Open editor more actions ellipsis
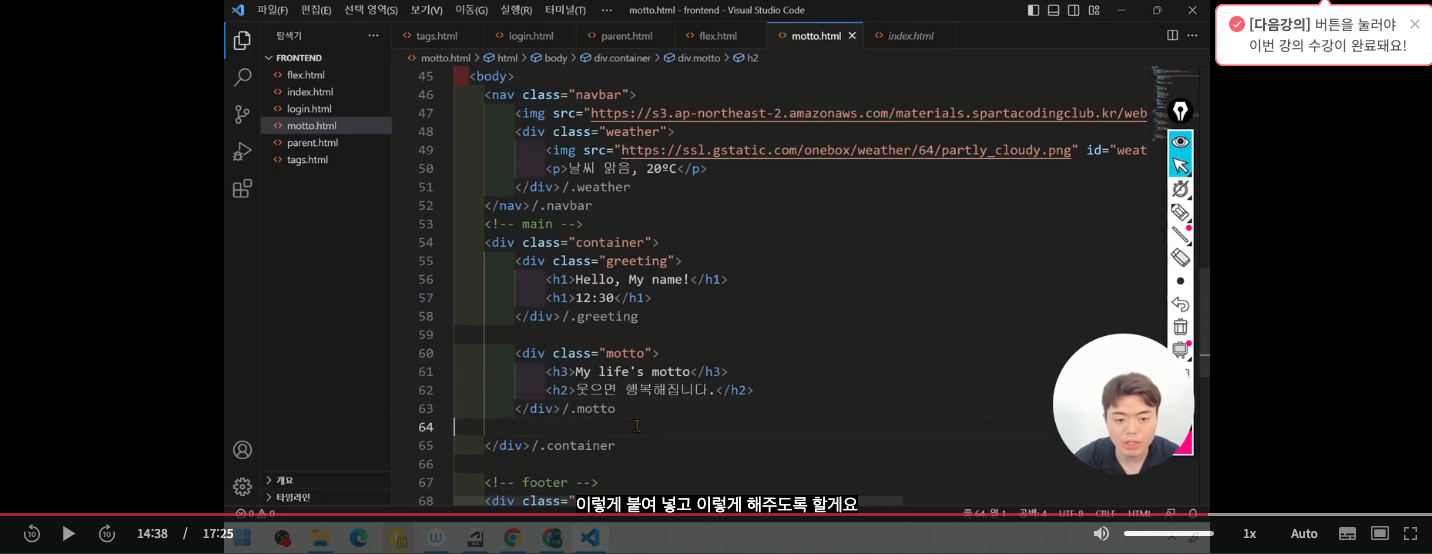The image size is (1432, 554). point(1192,35)
